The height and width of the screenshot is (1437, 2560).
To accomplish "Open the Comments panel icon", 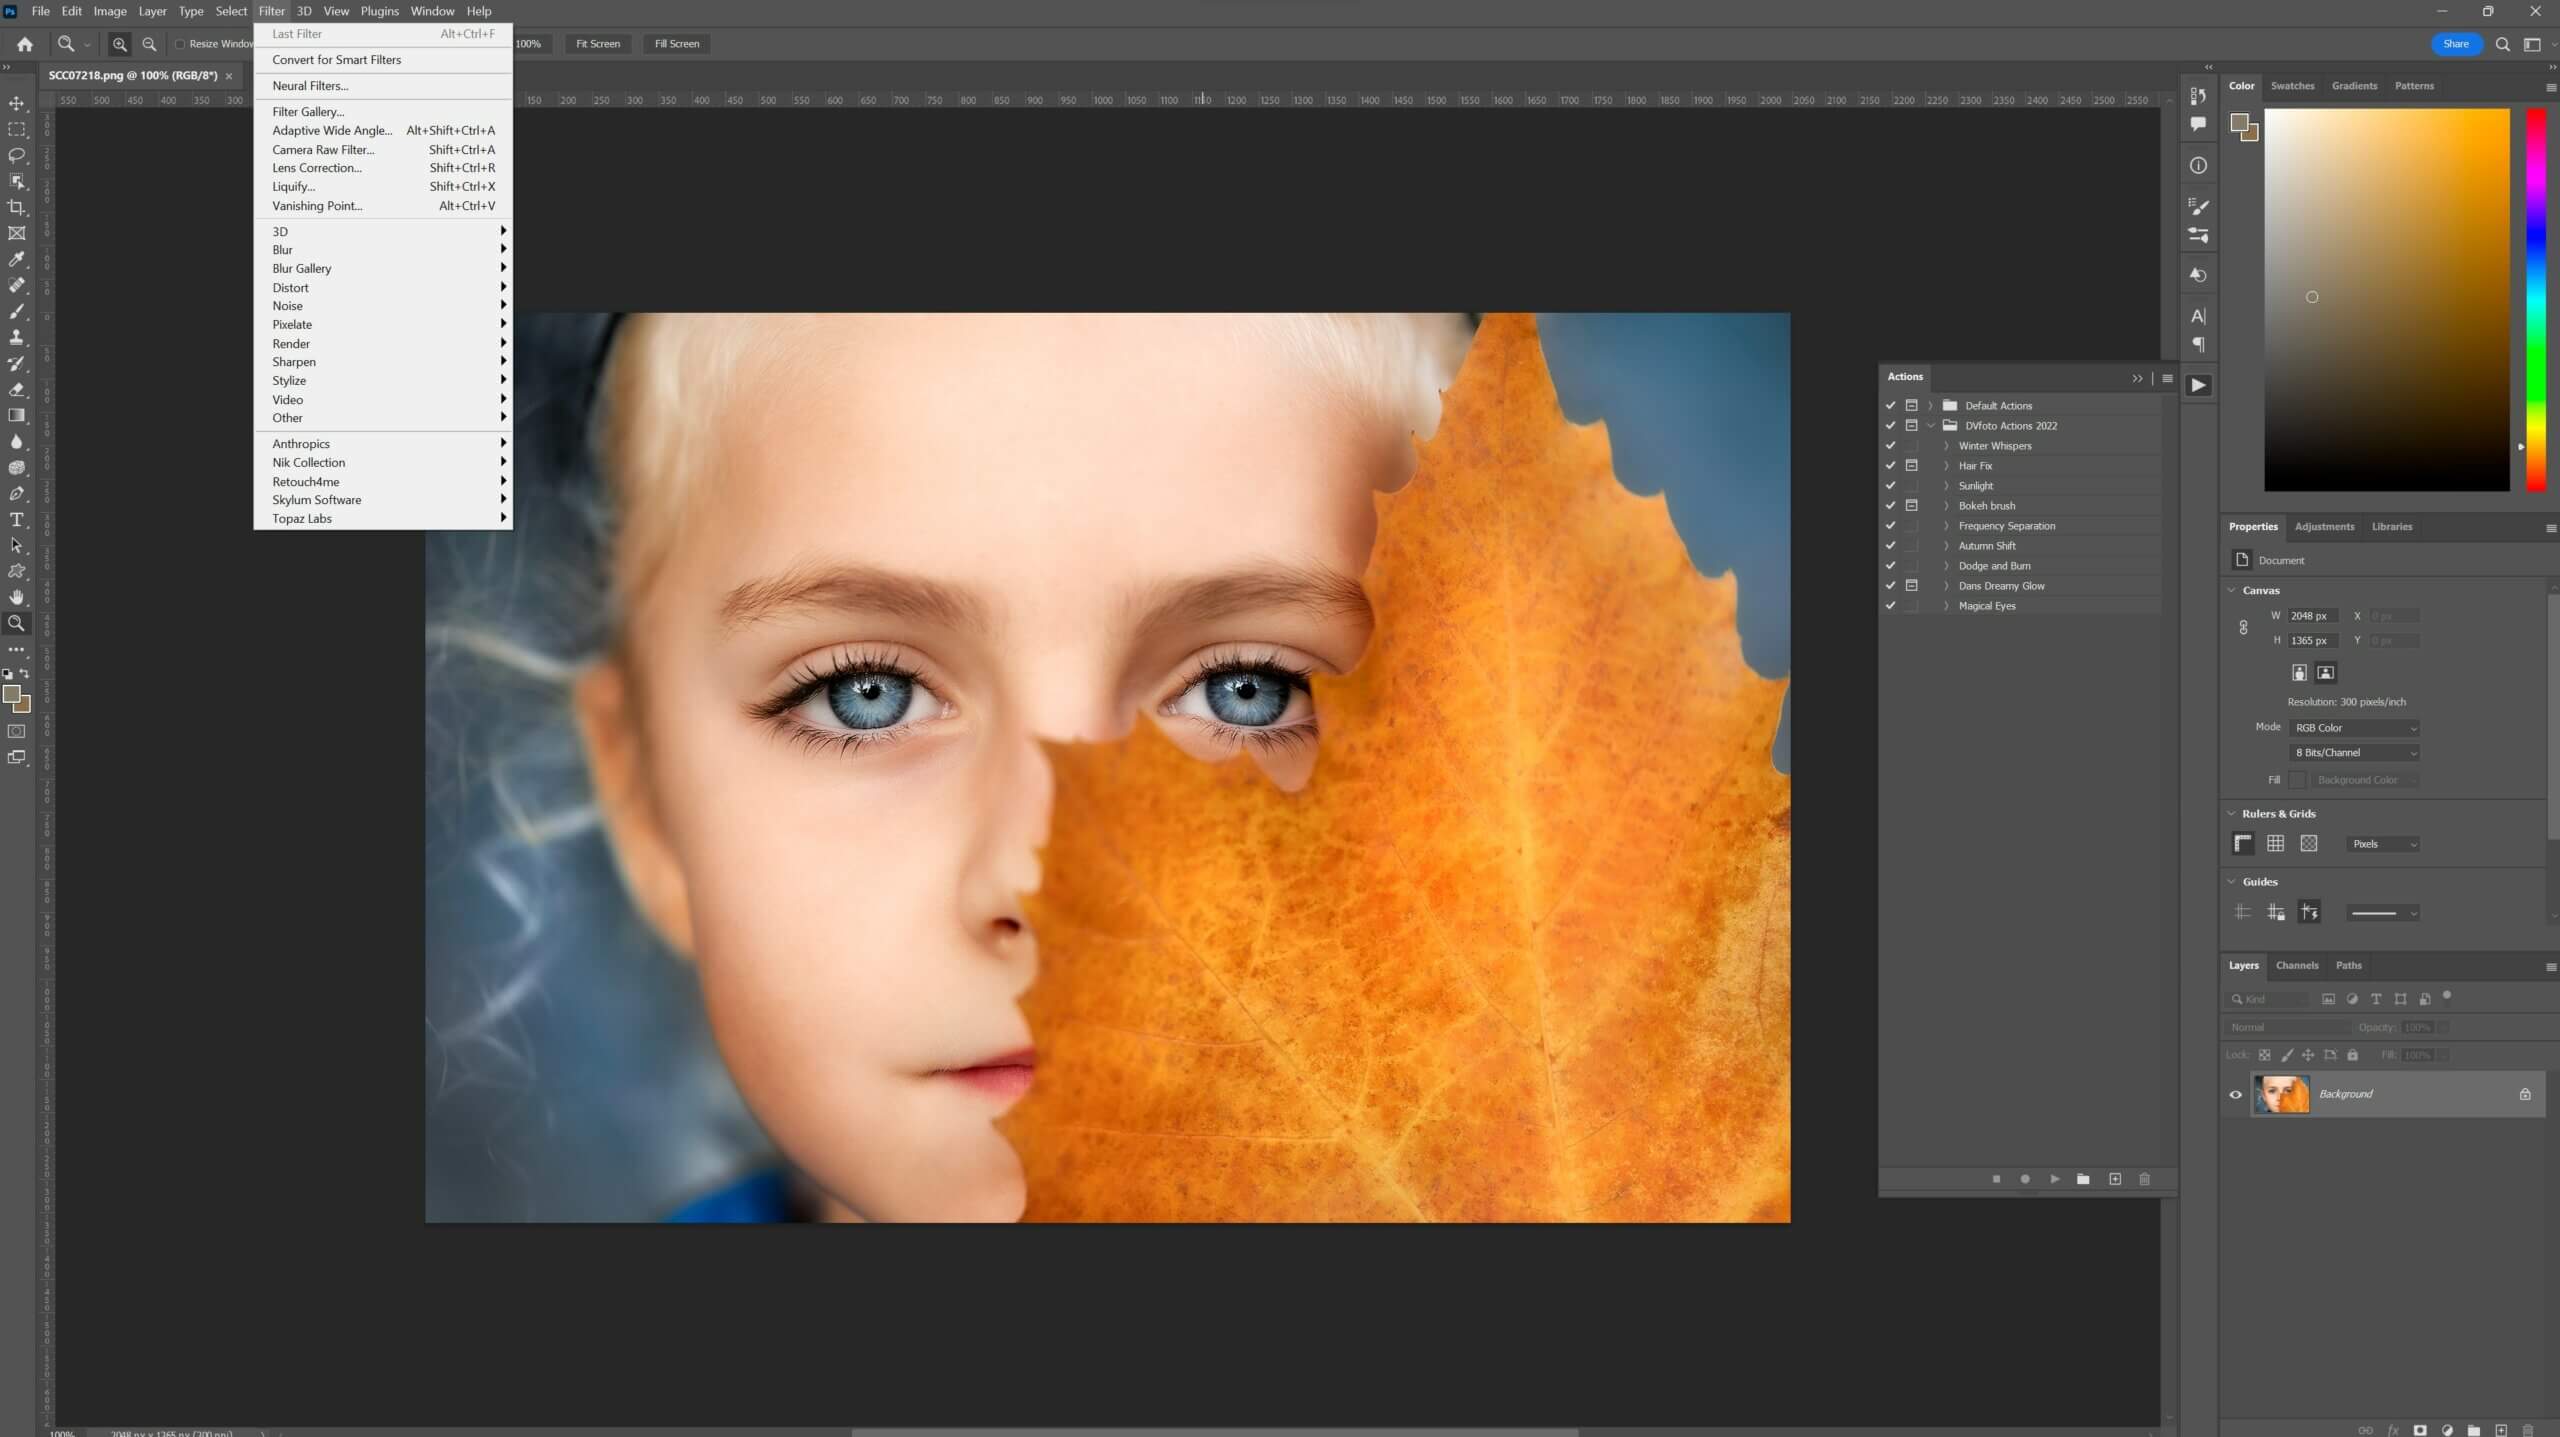I will [x=2198, y=124].
